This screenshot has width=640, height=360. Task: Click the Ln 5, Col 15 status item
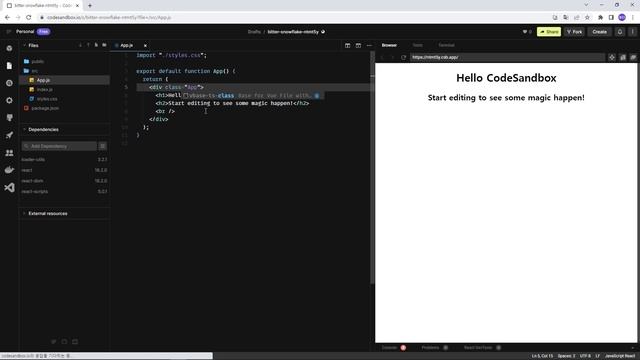pyautogui.click(x=542, y=356)
